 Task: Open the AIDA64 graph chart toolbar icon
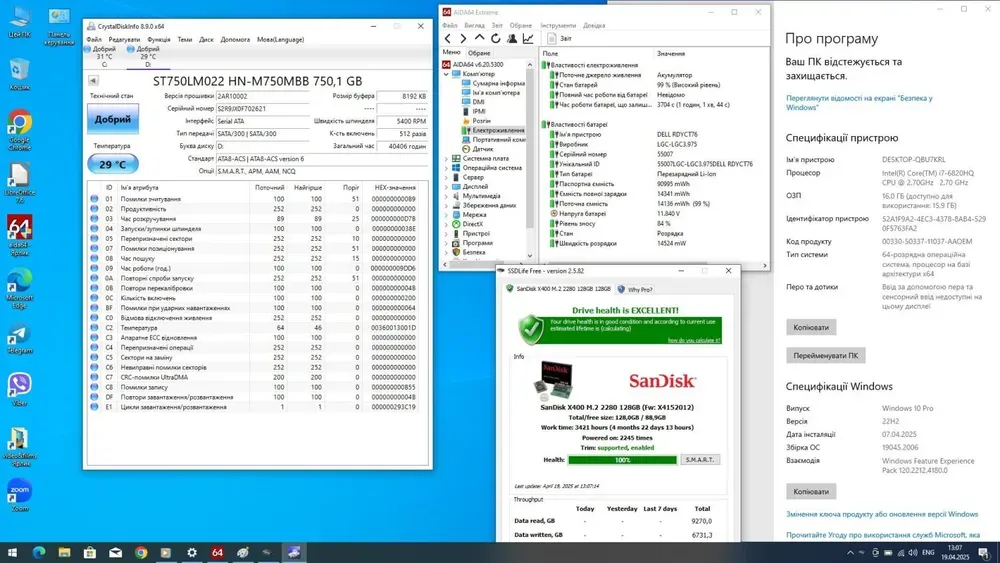coord(528,39)
